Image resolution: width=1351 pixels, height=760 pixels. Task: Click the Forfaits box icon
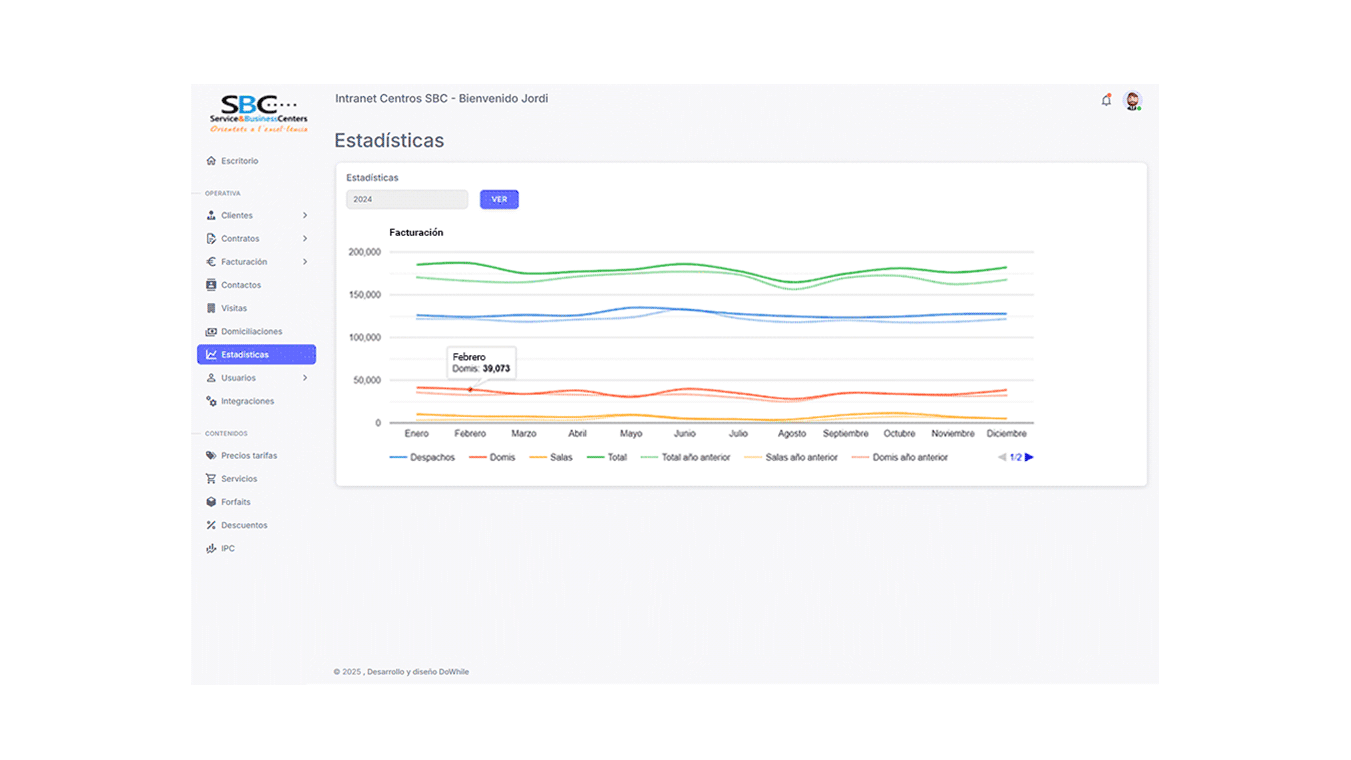tap(211, 502)
